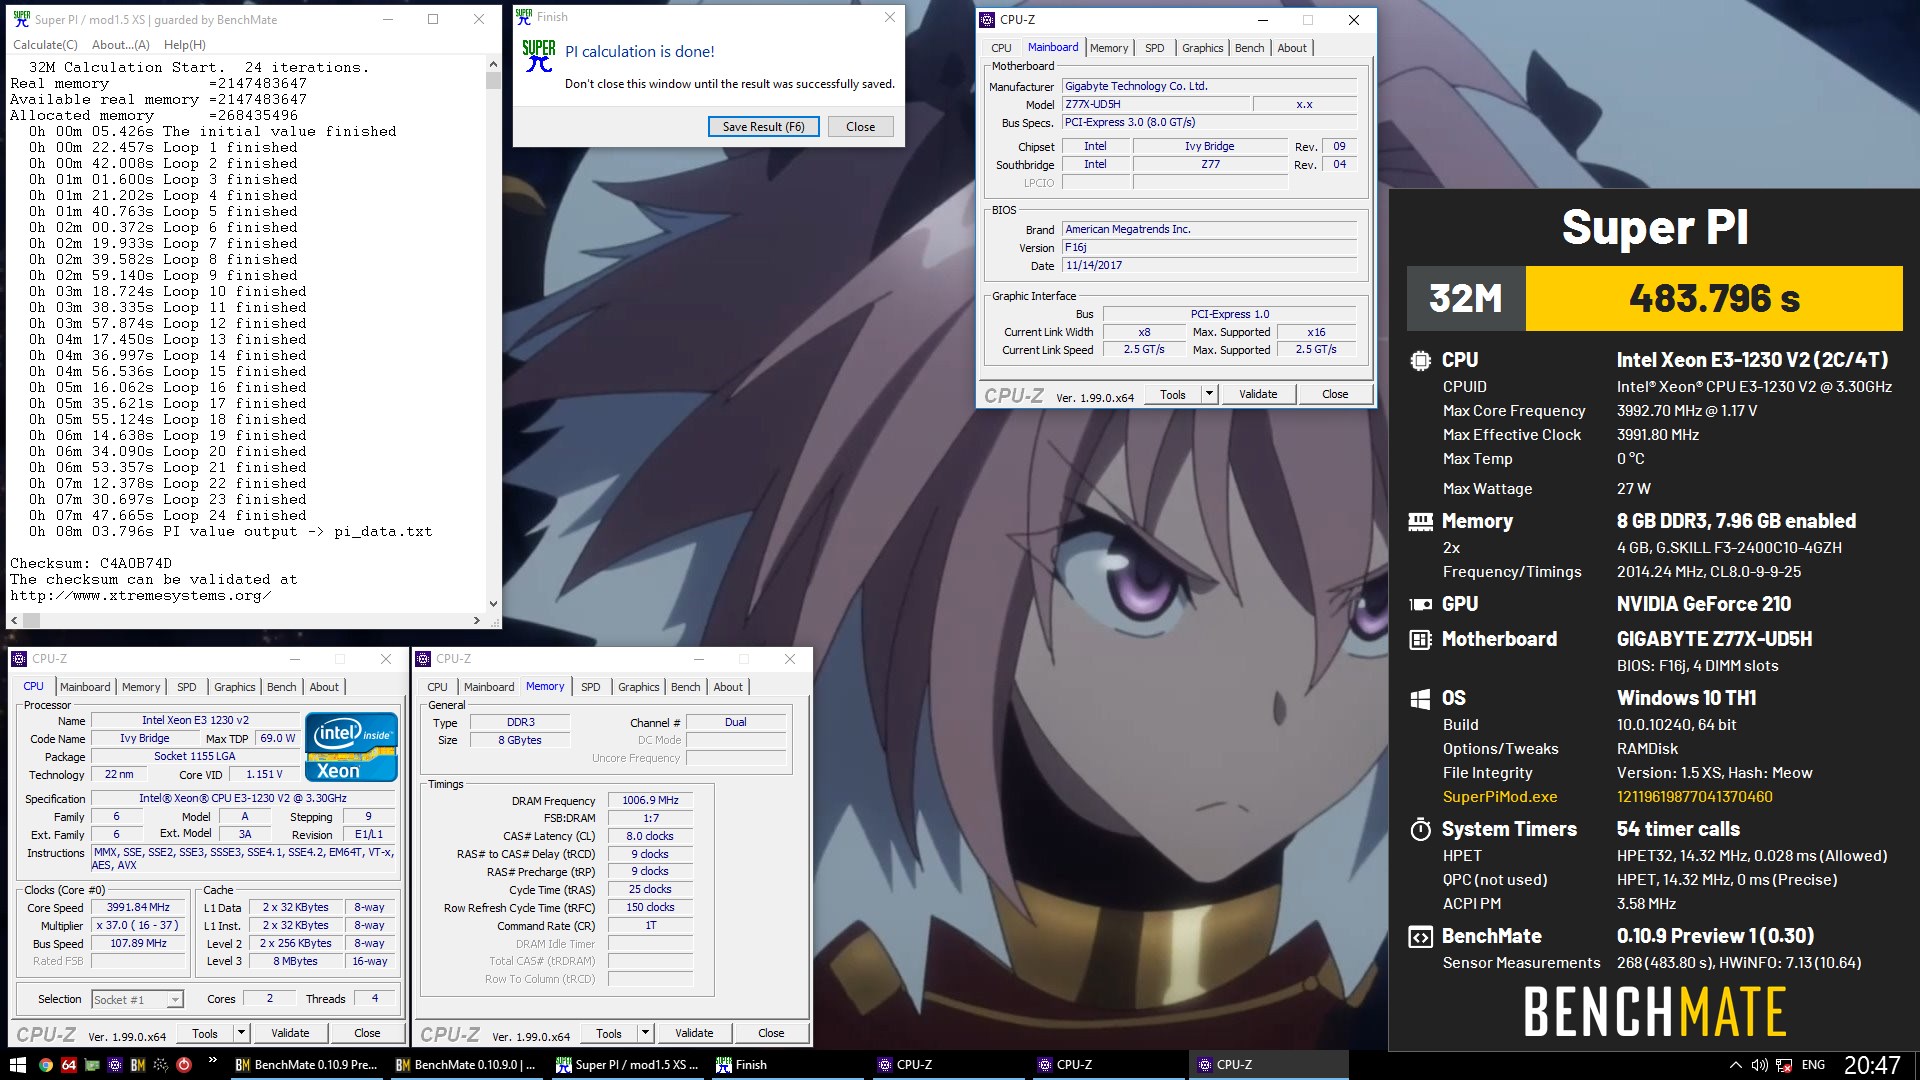Open Google Chrome from the taskbar
Viewport: 1920px width, 1080px height.
(45, 1065)
